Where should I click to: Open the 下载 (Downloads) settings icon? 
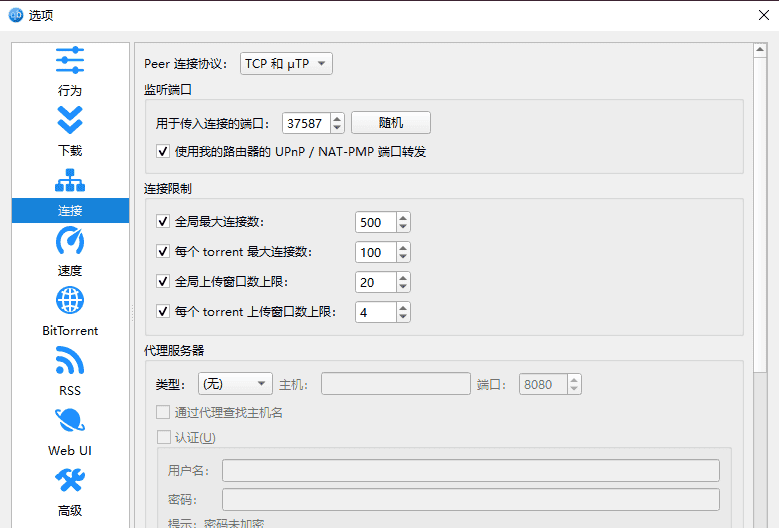(x=70, y=120)
